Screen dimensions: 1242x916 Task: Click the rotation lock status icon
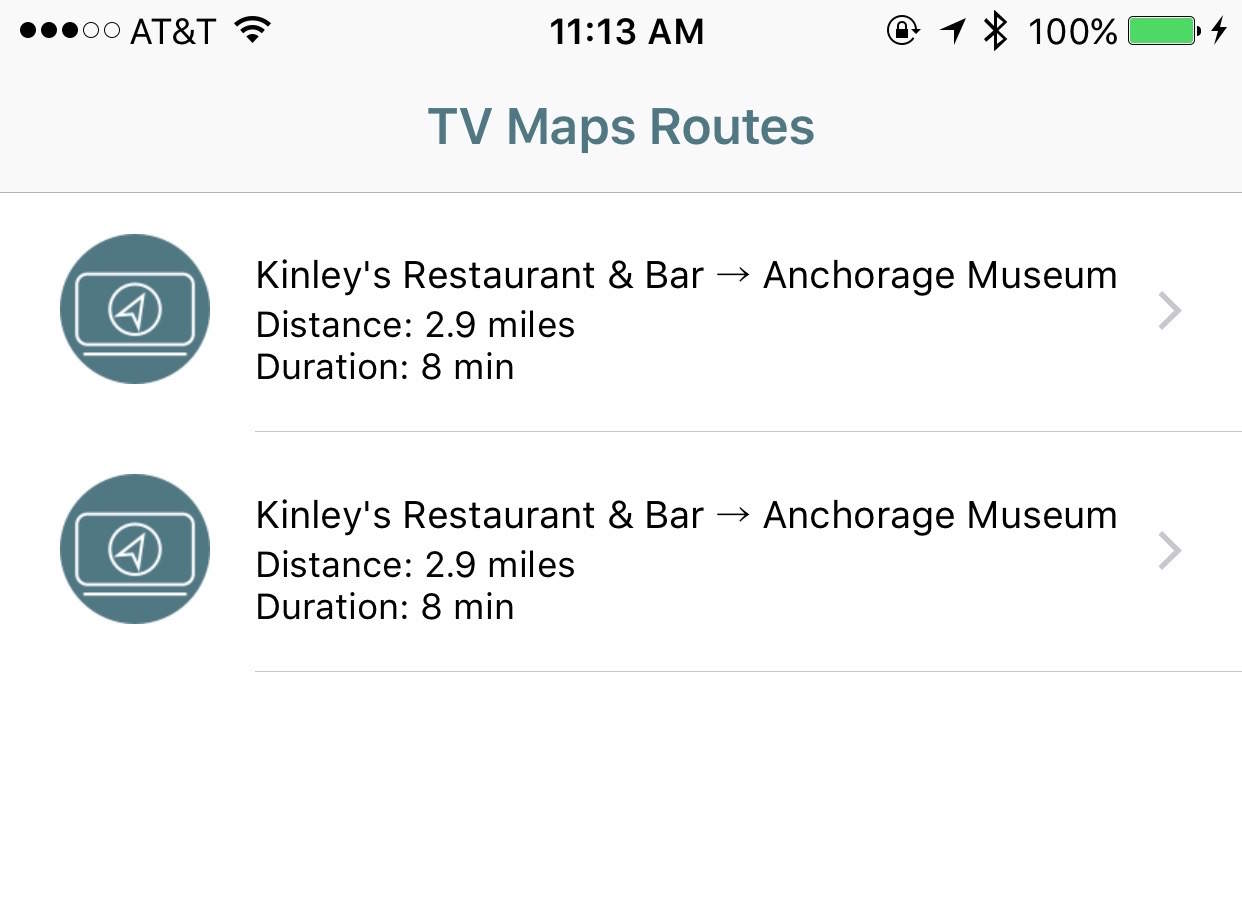(902, 31)
